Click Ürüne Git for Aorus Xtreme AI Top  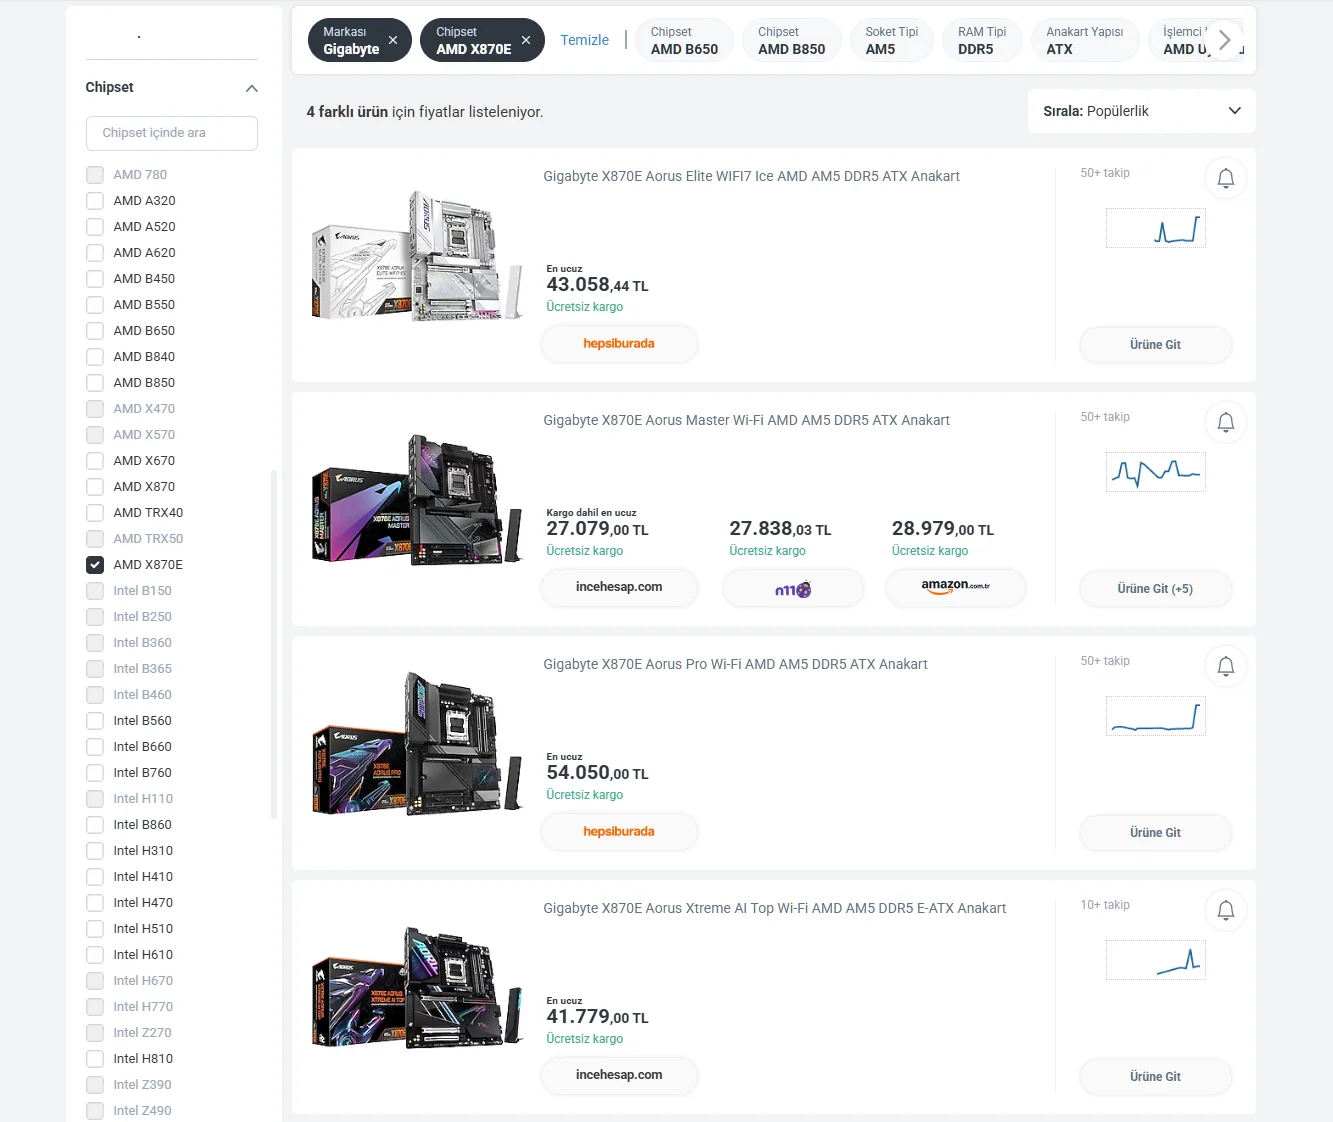[x=1156, y=1077]
